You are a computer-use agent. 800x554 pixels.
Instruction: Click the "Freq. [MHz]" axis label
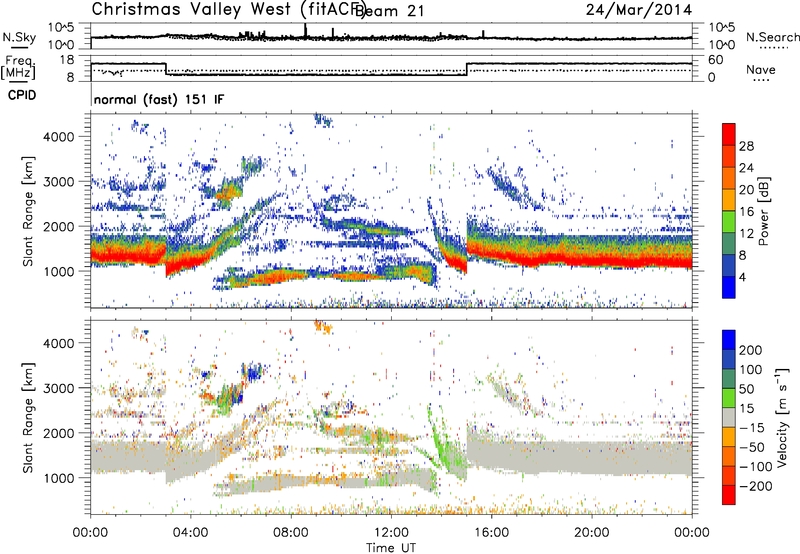click(x=18, y=68)
